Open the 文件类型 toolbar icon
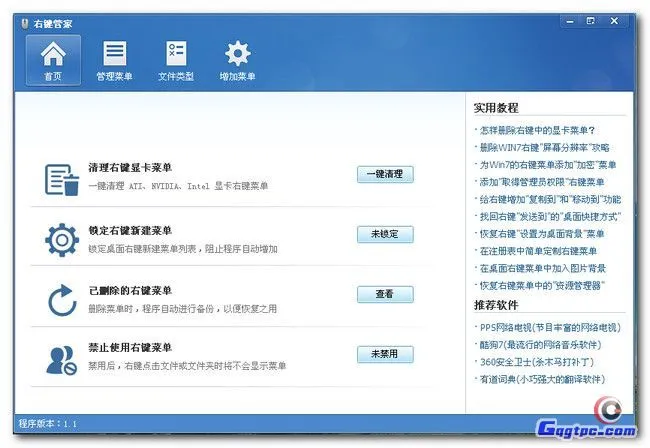Image resolution: width=650 pixels, height=448 pixels. click(x=176, y=60)
